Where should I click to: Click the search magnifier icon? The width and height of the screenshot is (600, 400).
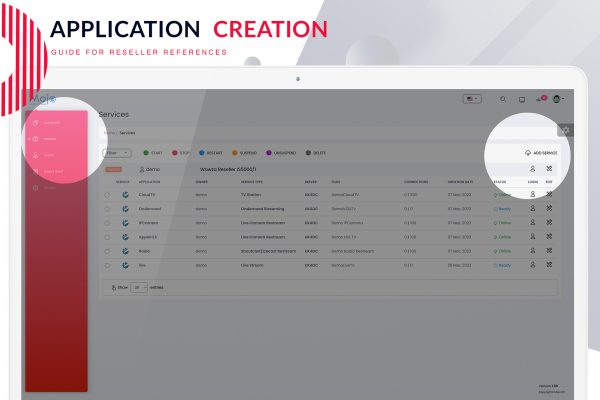pyautogui.click(x=503, y=99)
